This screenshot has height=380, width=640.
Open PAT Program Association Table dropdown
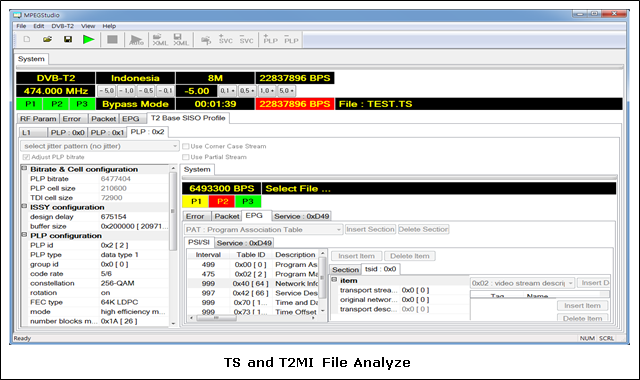click(x=263, y=229)
